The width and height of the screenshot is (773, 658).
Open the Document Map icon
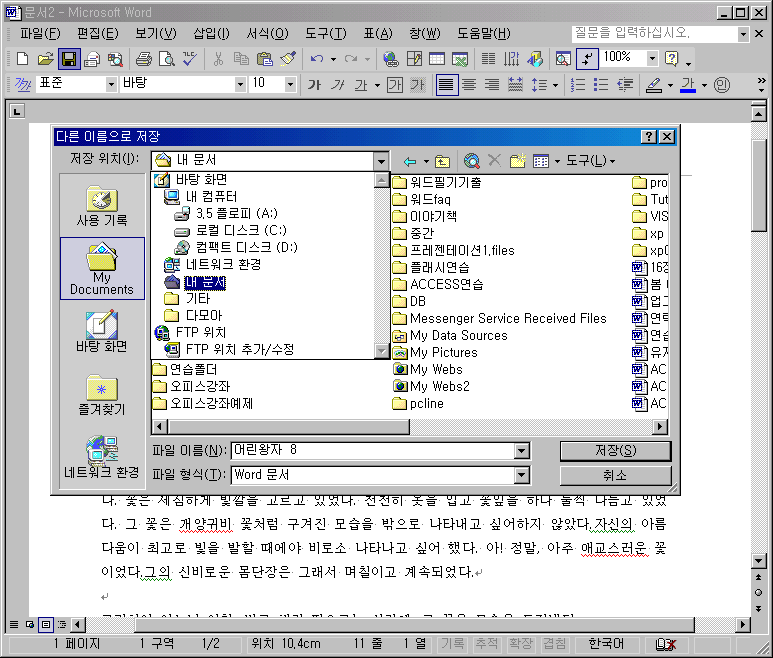pyautogui.click(x=563, y=59)
